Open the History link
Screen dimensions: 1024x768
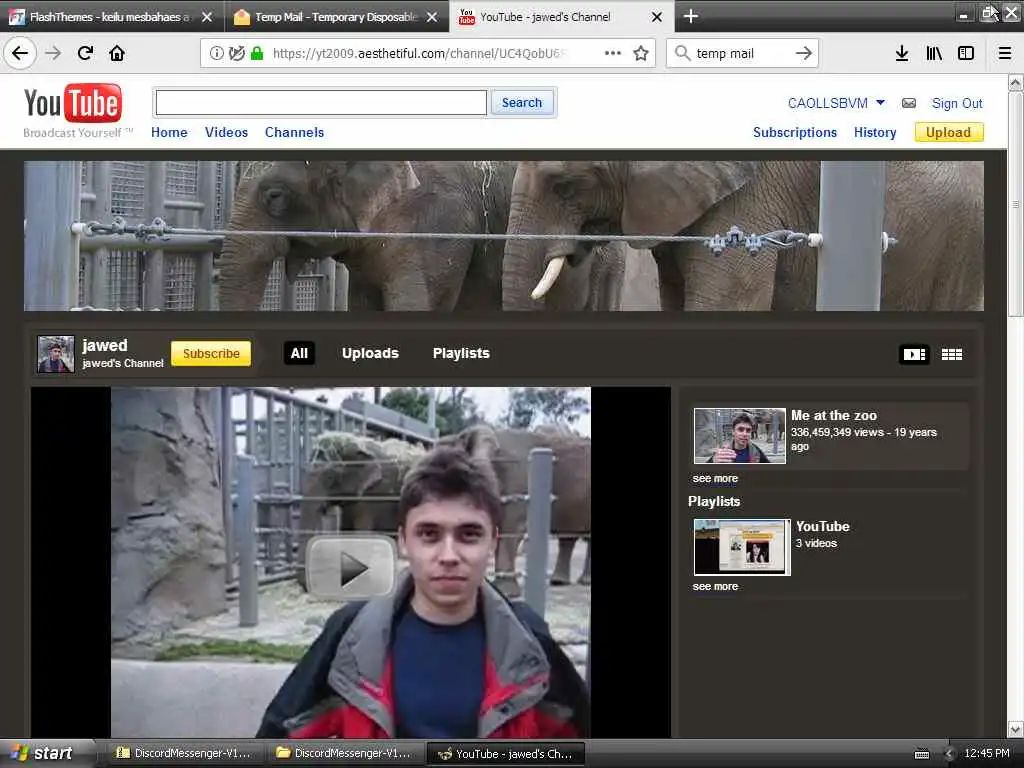[875, 132]
